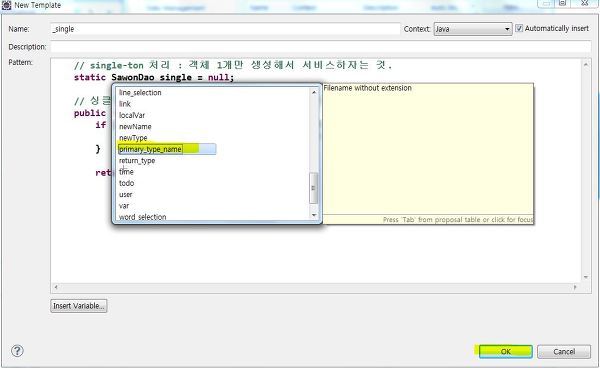Click into the Description input field
The image size is (600, 368).
tap(321, 47)
